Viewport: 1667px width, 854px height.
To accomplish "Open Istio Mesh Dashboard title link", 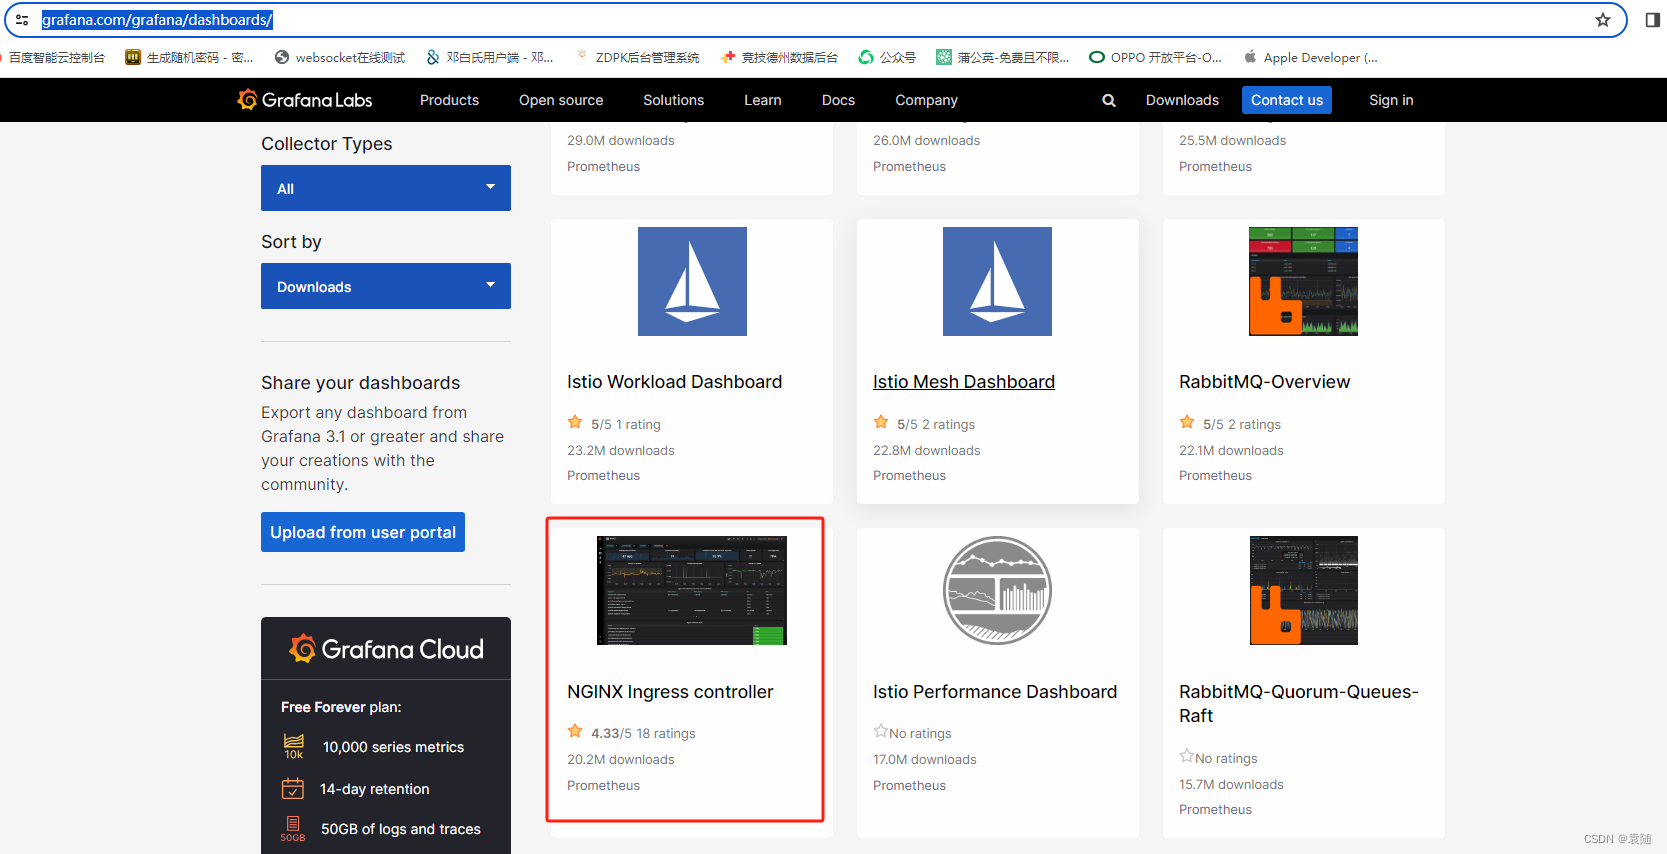I will pyautogui.click(x=964, y=382).
